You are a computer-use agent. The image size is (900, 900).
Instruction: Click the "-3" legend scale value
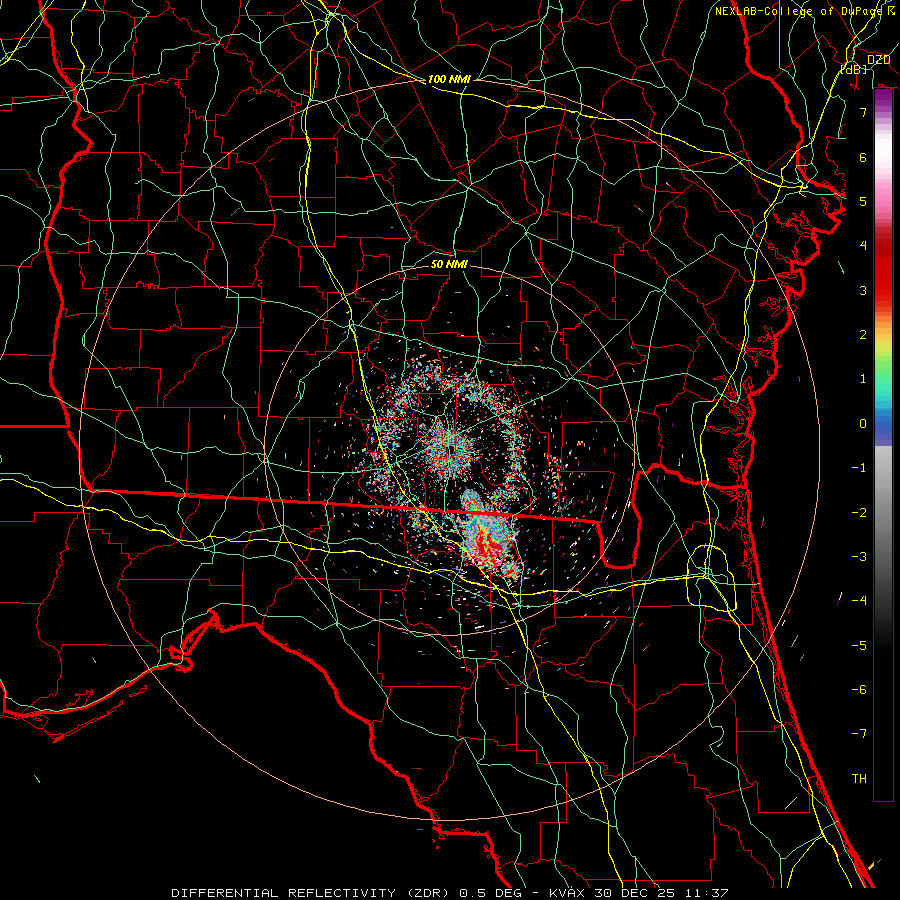click(859, 557)
